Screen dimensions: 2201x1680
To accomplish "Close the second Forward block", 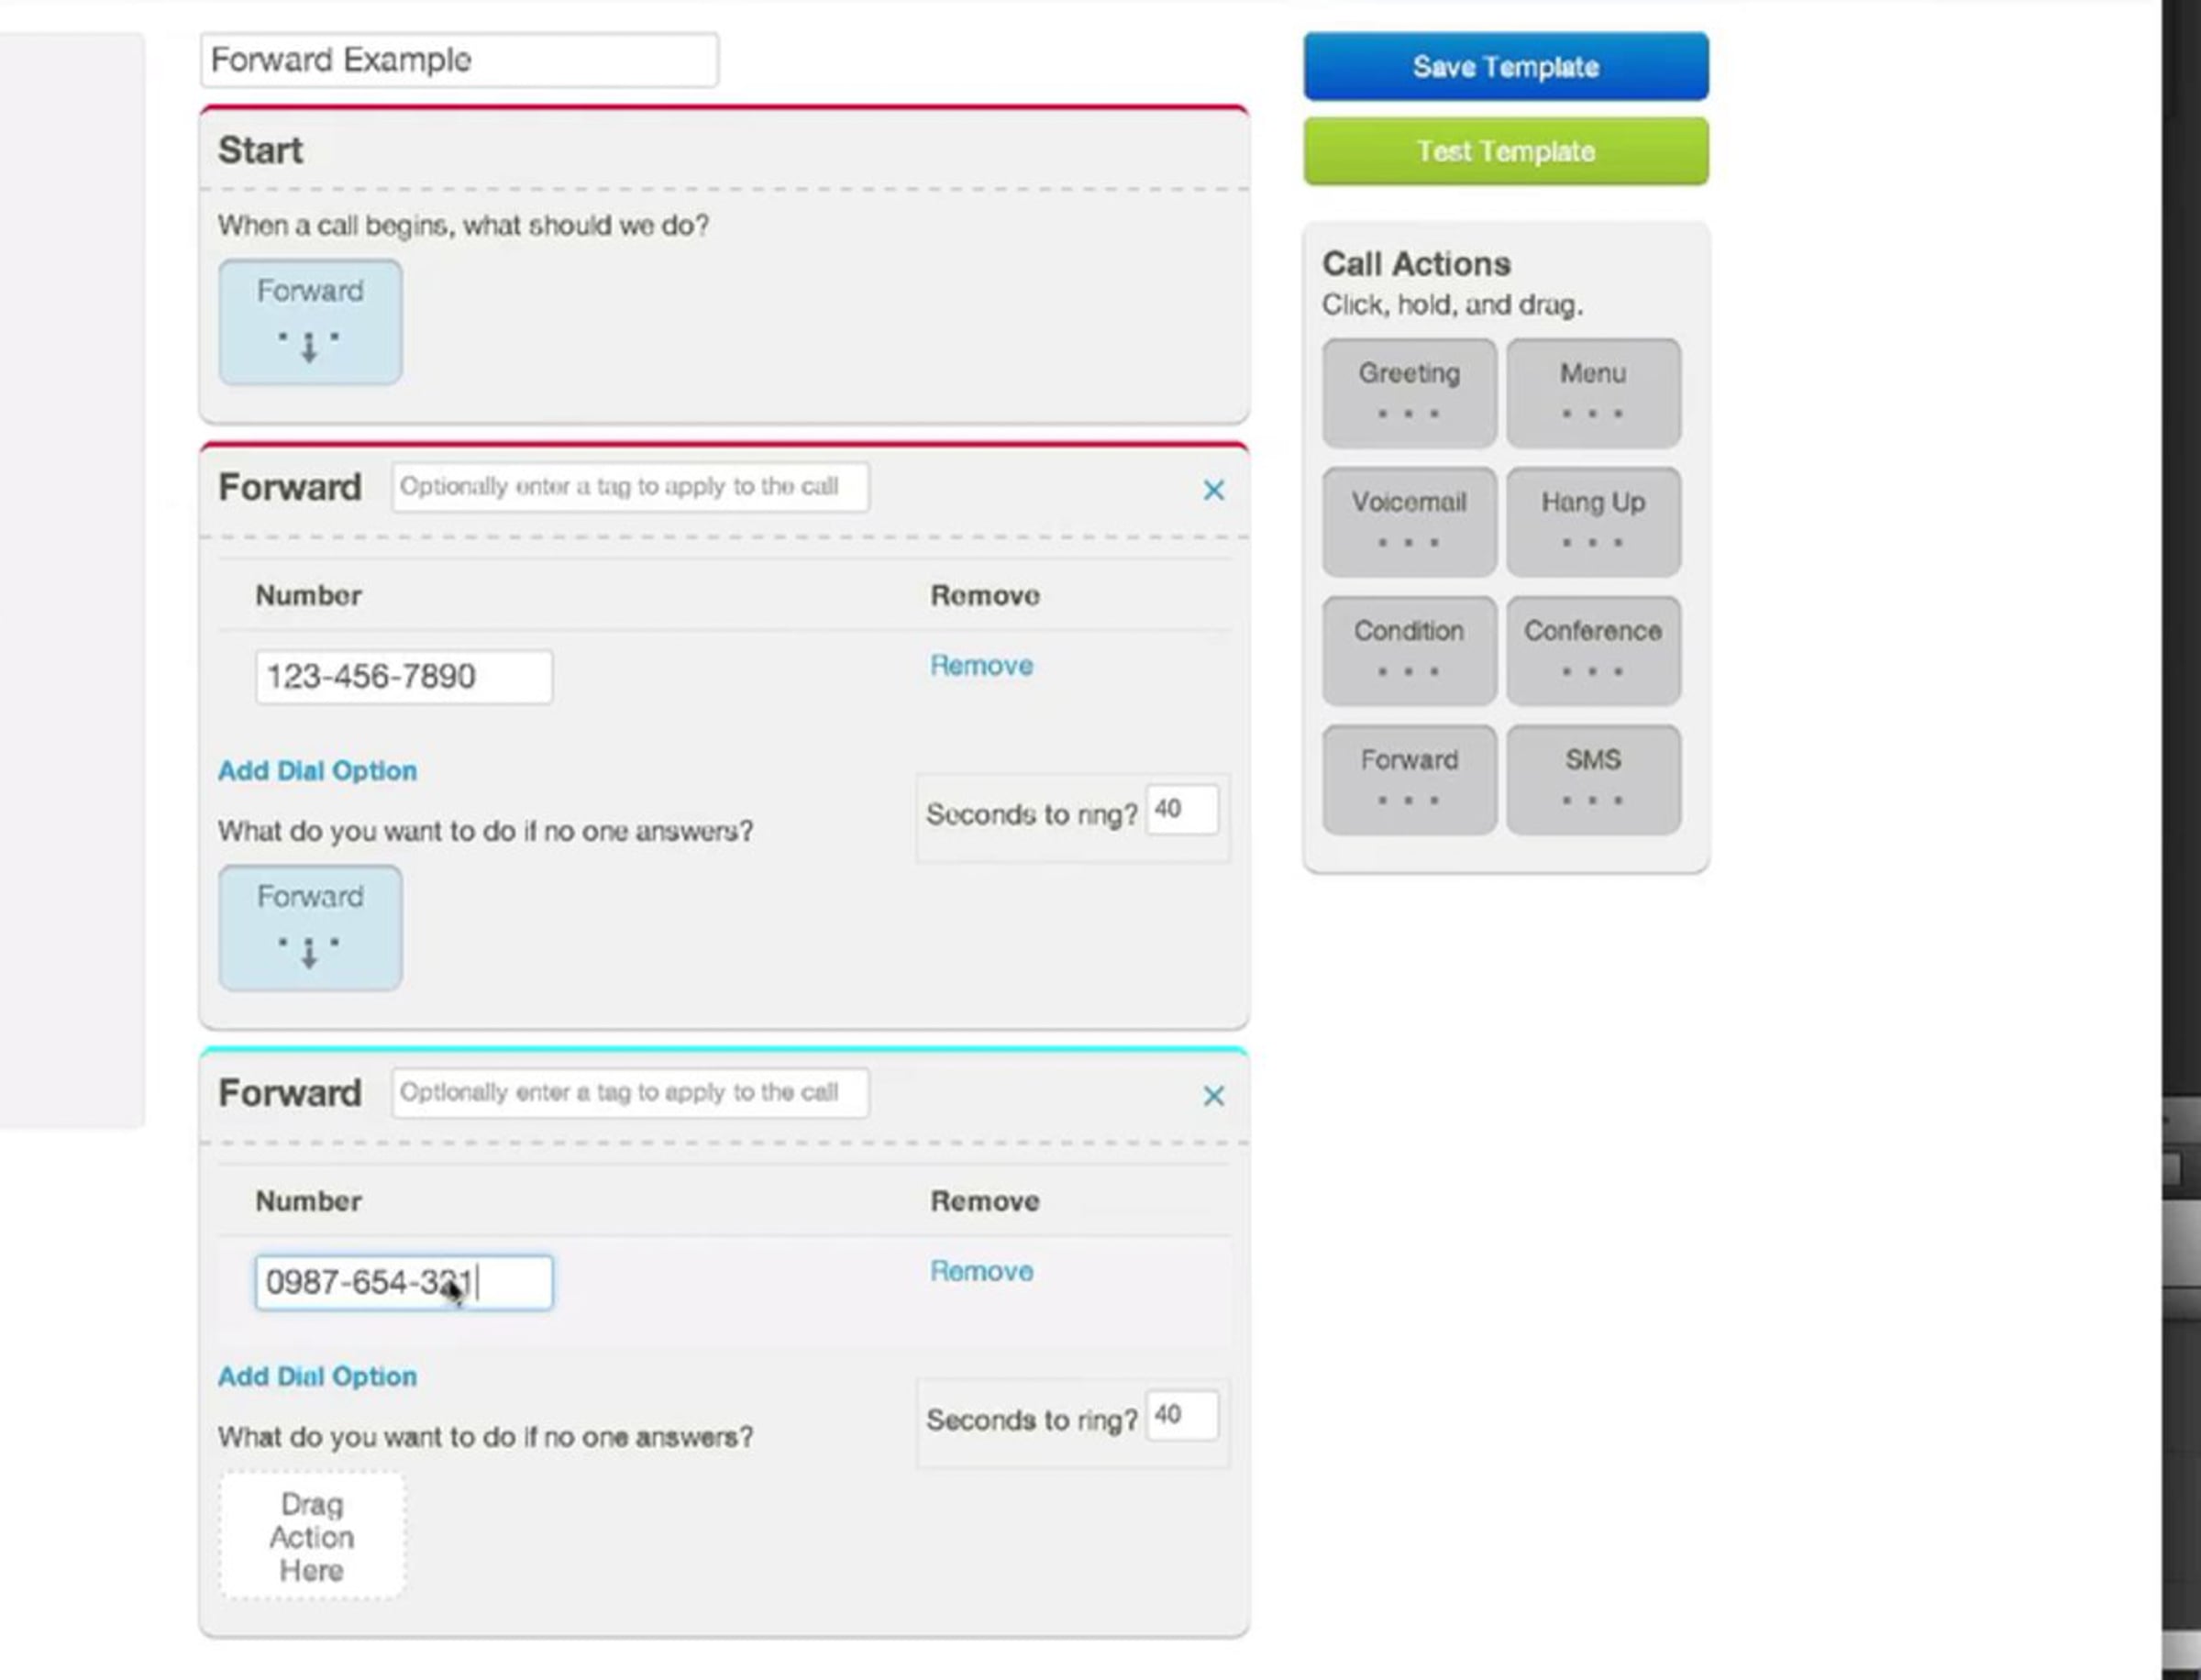I will [x=1213, y=1096].
